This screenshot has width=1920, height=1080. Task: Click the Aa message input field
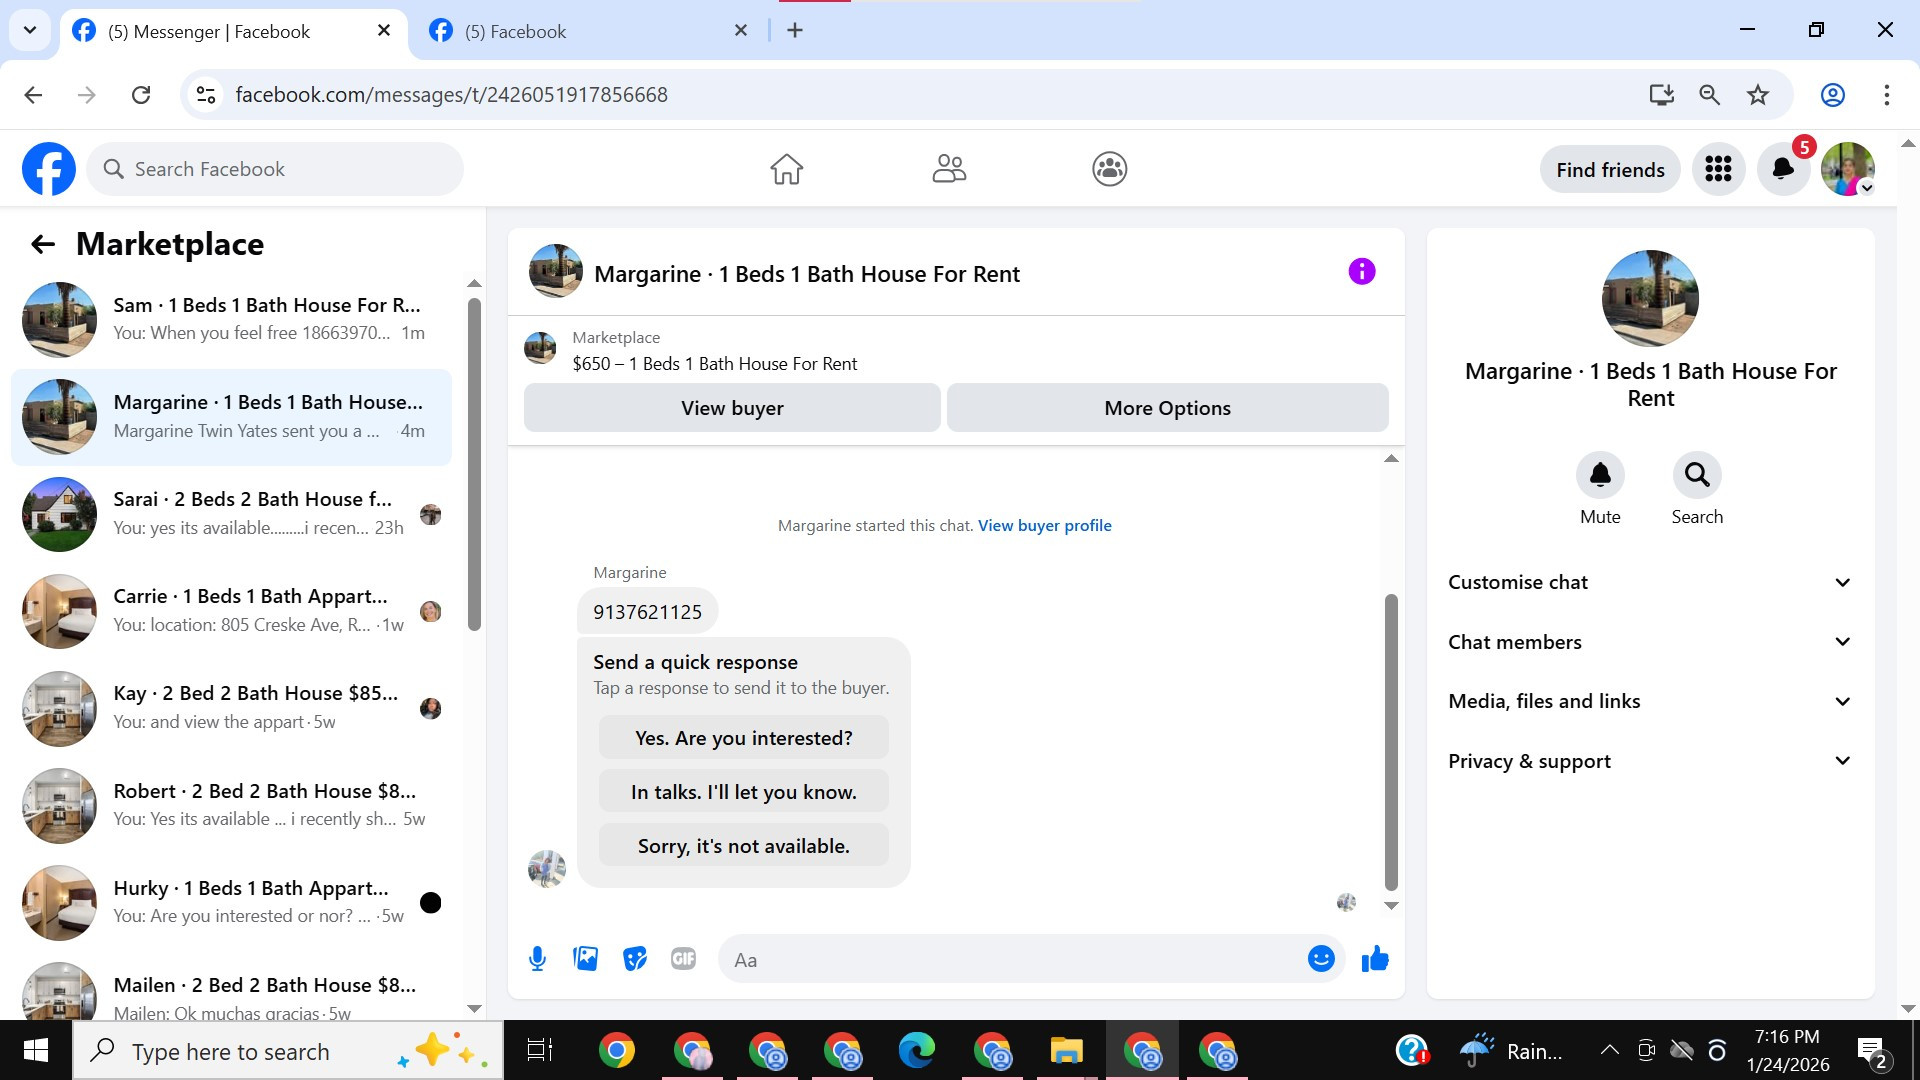1010,960
